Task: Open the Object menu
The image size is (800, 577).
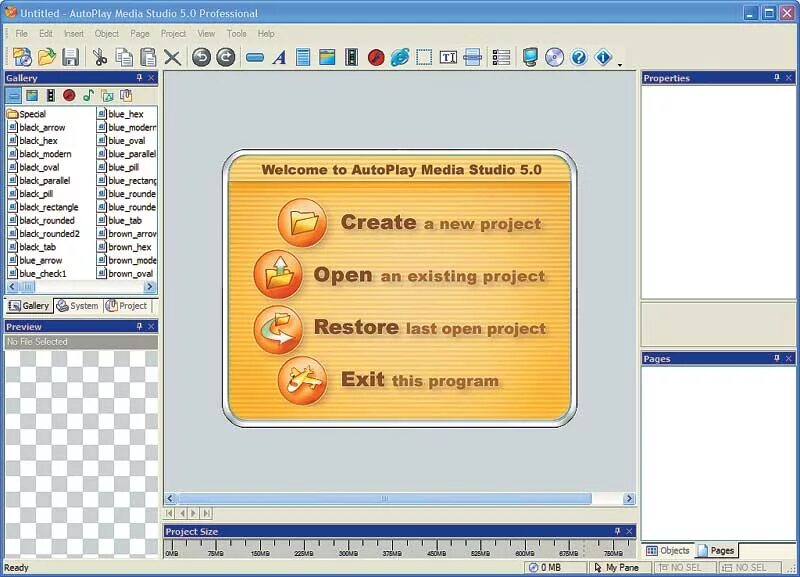Action: pyautogui.click(x=107, y=34)
